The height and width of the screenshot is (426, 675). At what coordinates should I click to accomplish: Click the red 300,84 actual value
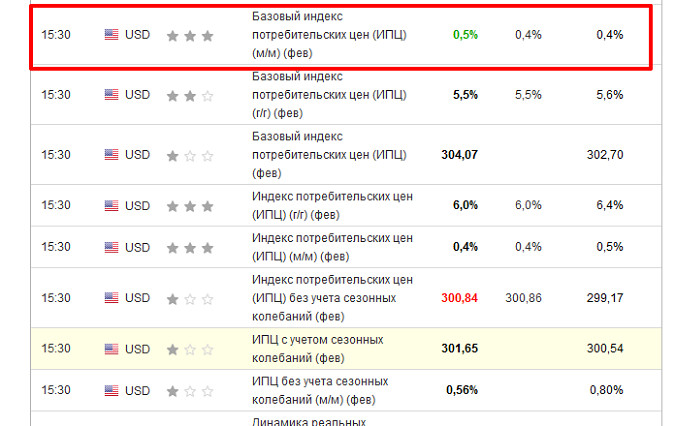click(459, 298)
